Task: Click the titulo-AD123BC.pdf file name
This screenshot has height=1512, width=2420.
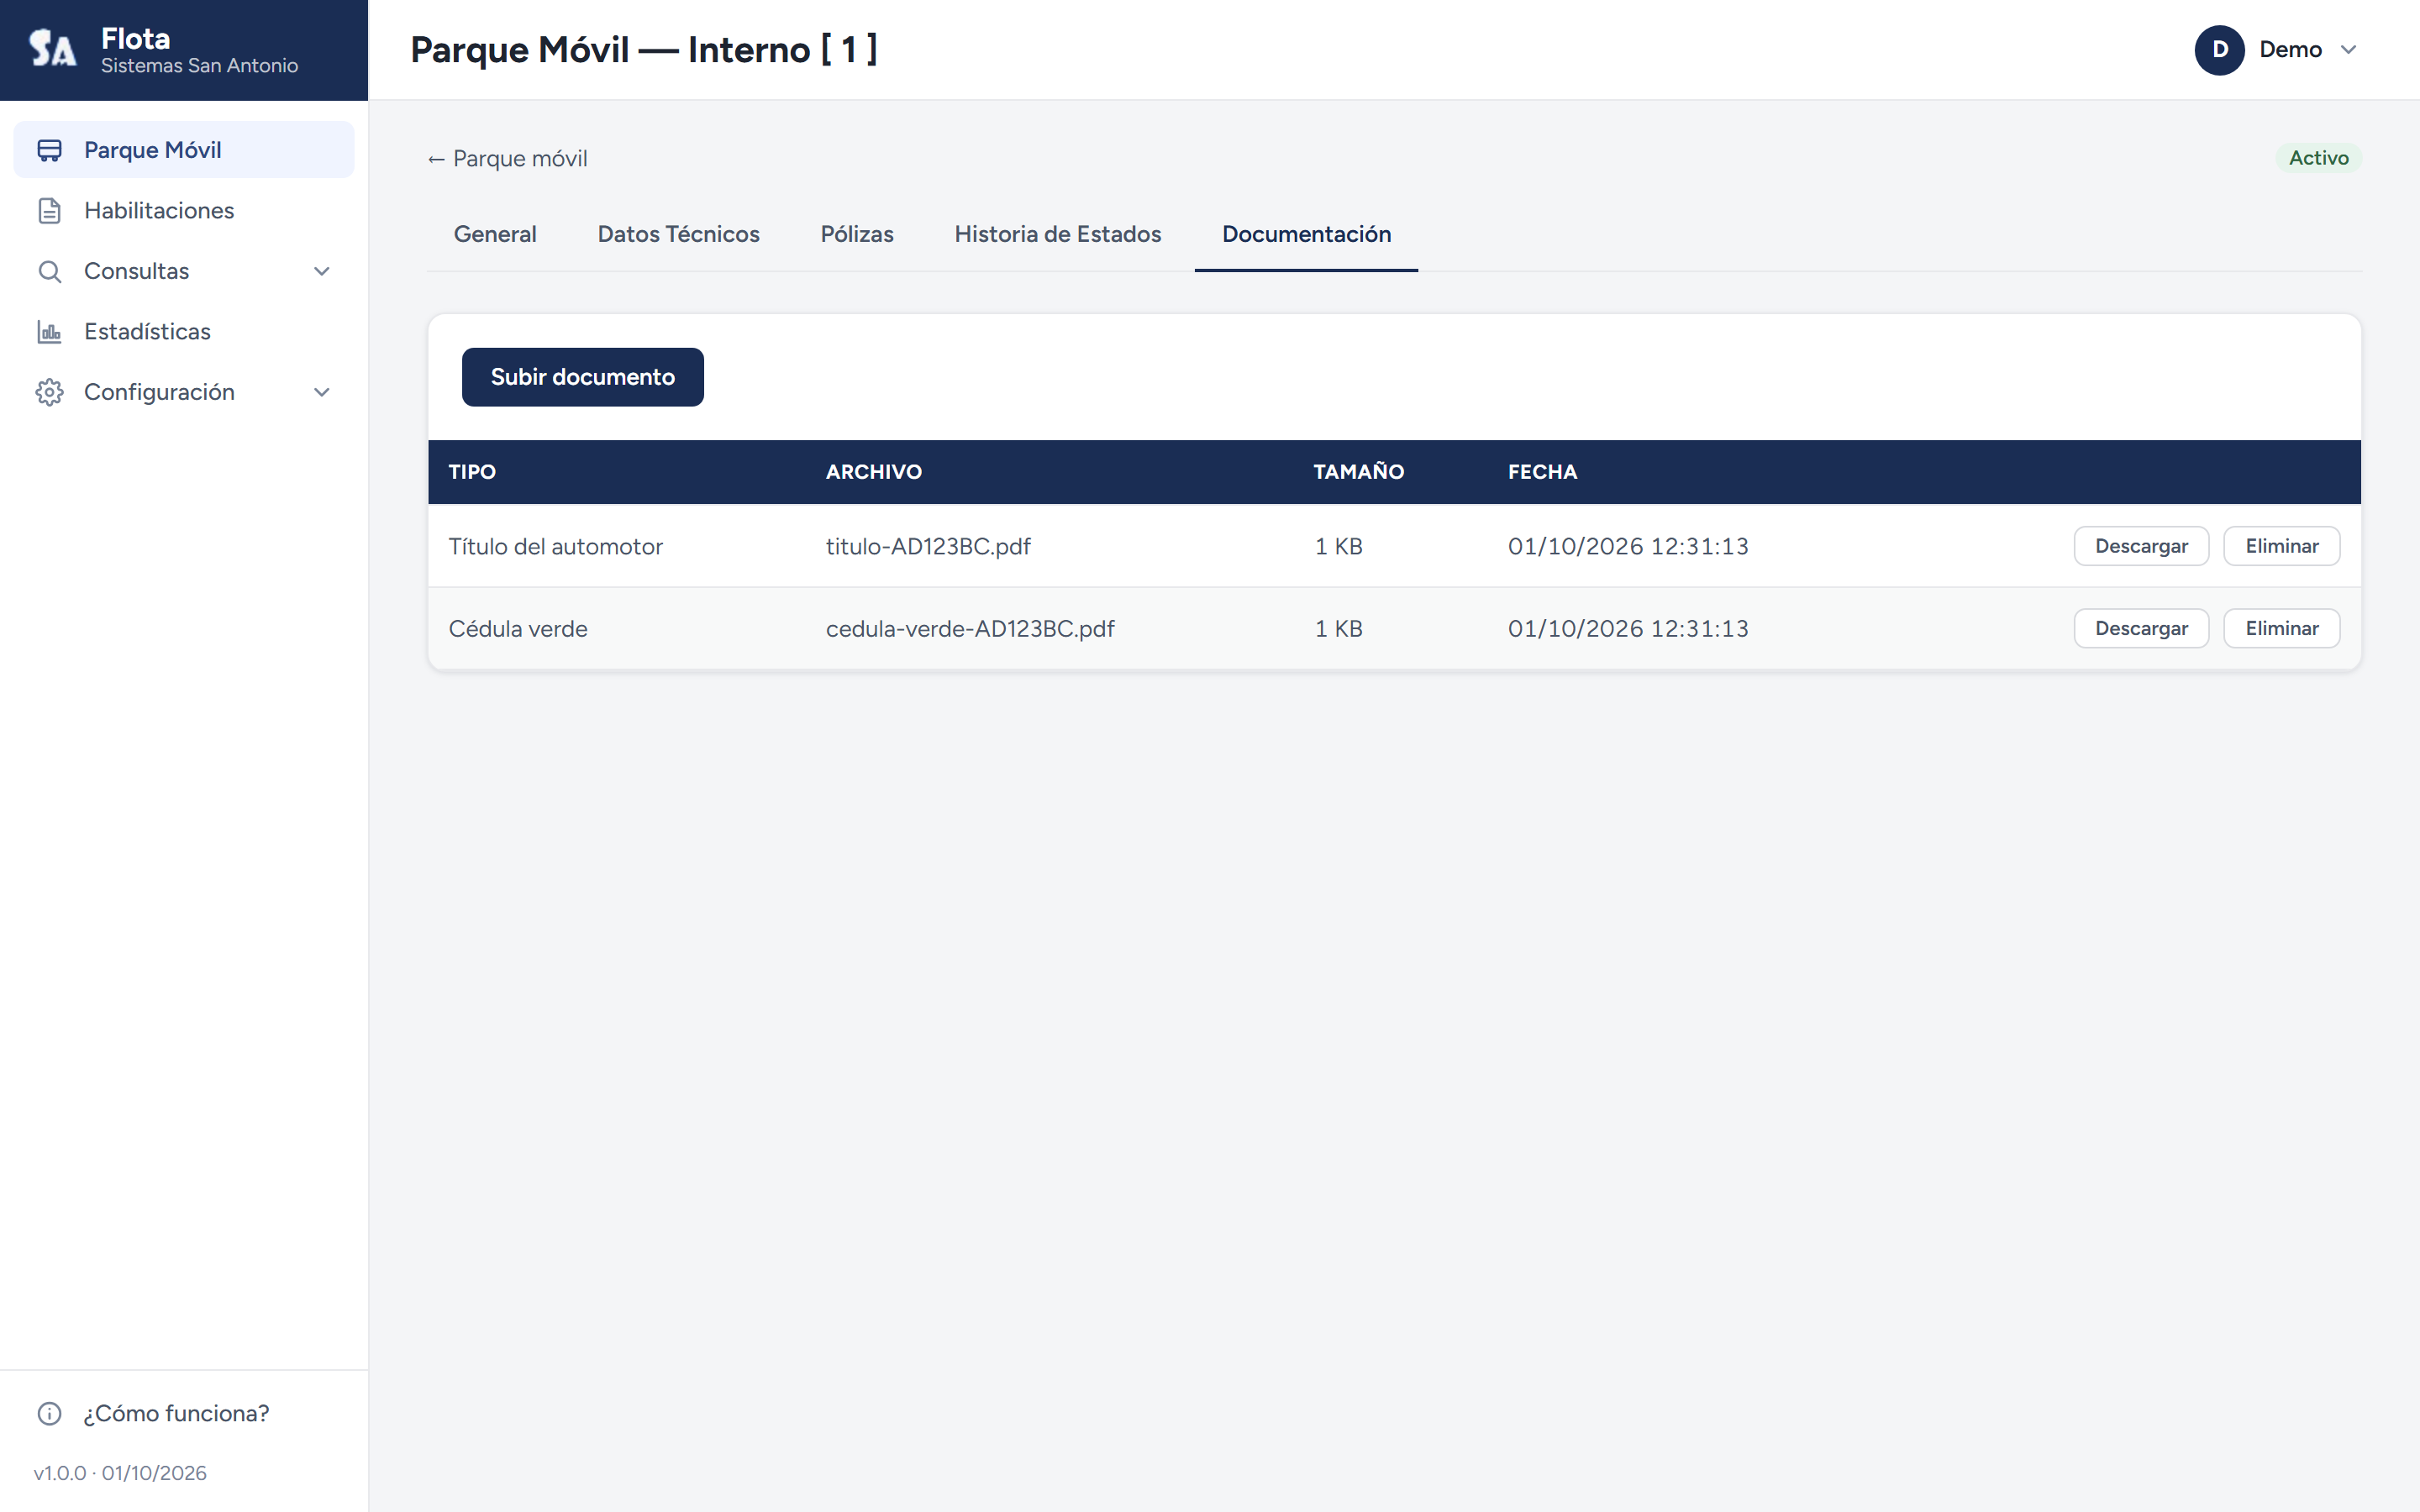Action: coord(928,546)
